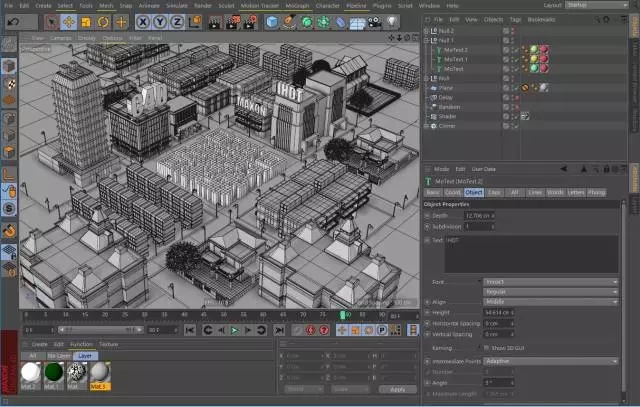Image resolution: width=640 pixels, height=407 pixels.
Task: Click the Cube primitive icon
Action: [272, 21]
